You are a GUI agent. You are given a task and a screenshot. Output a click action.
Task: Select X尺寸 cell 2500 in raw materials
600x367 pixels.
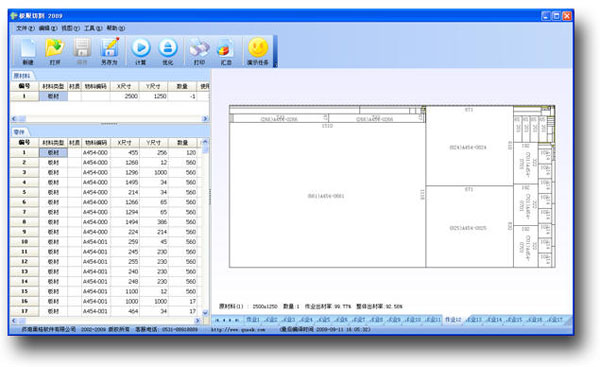pyautogui.click(x=124, y=96)
